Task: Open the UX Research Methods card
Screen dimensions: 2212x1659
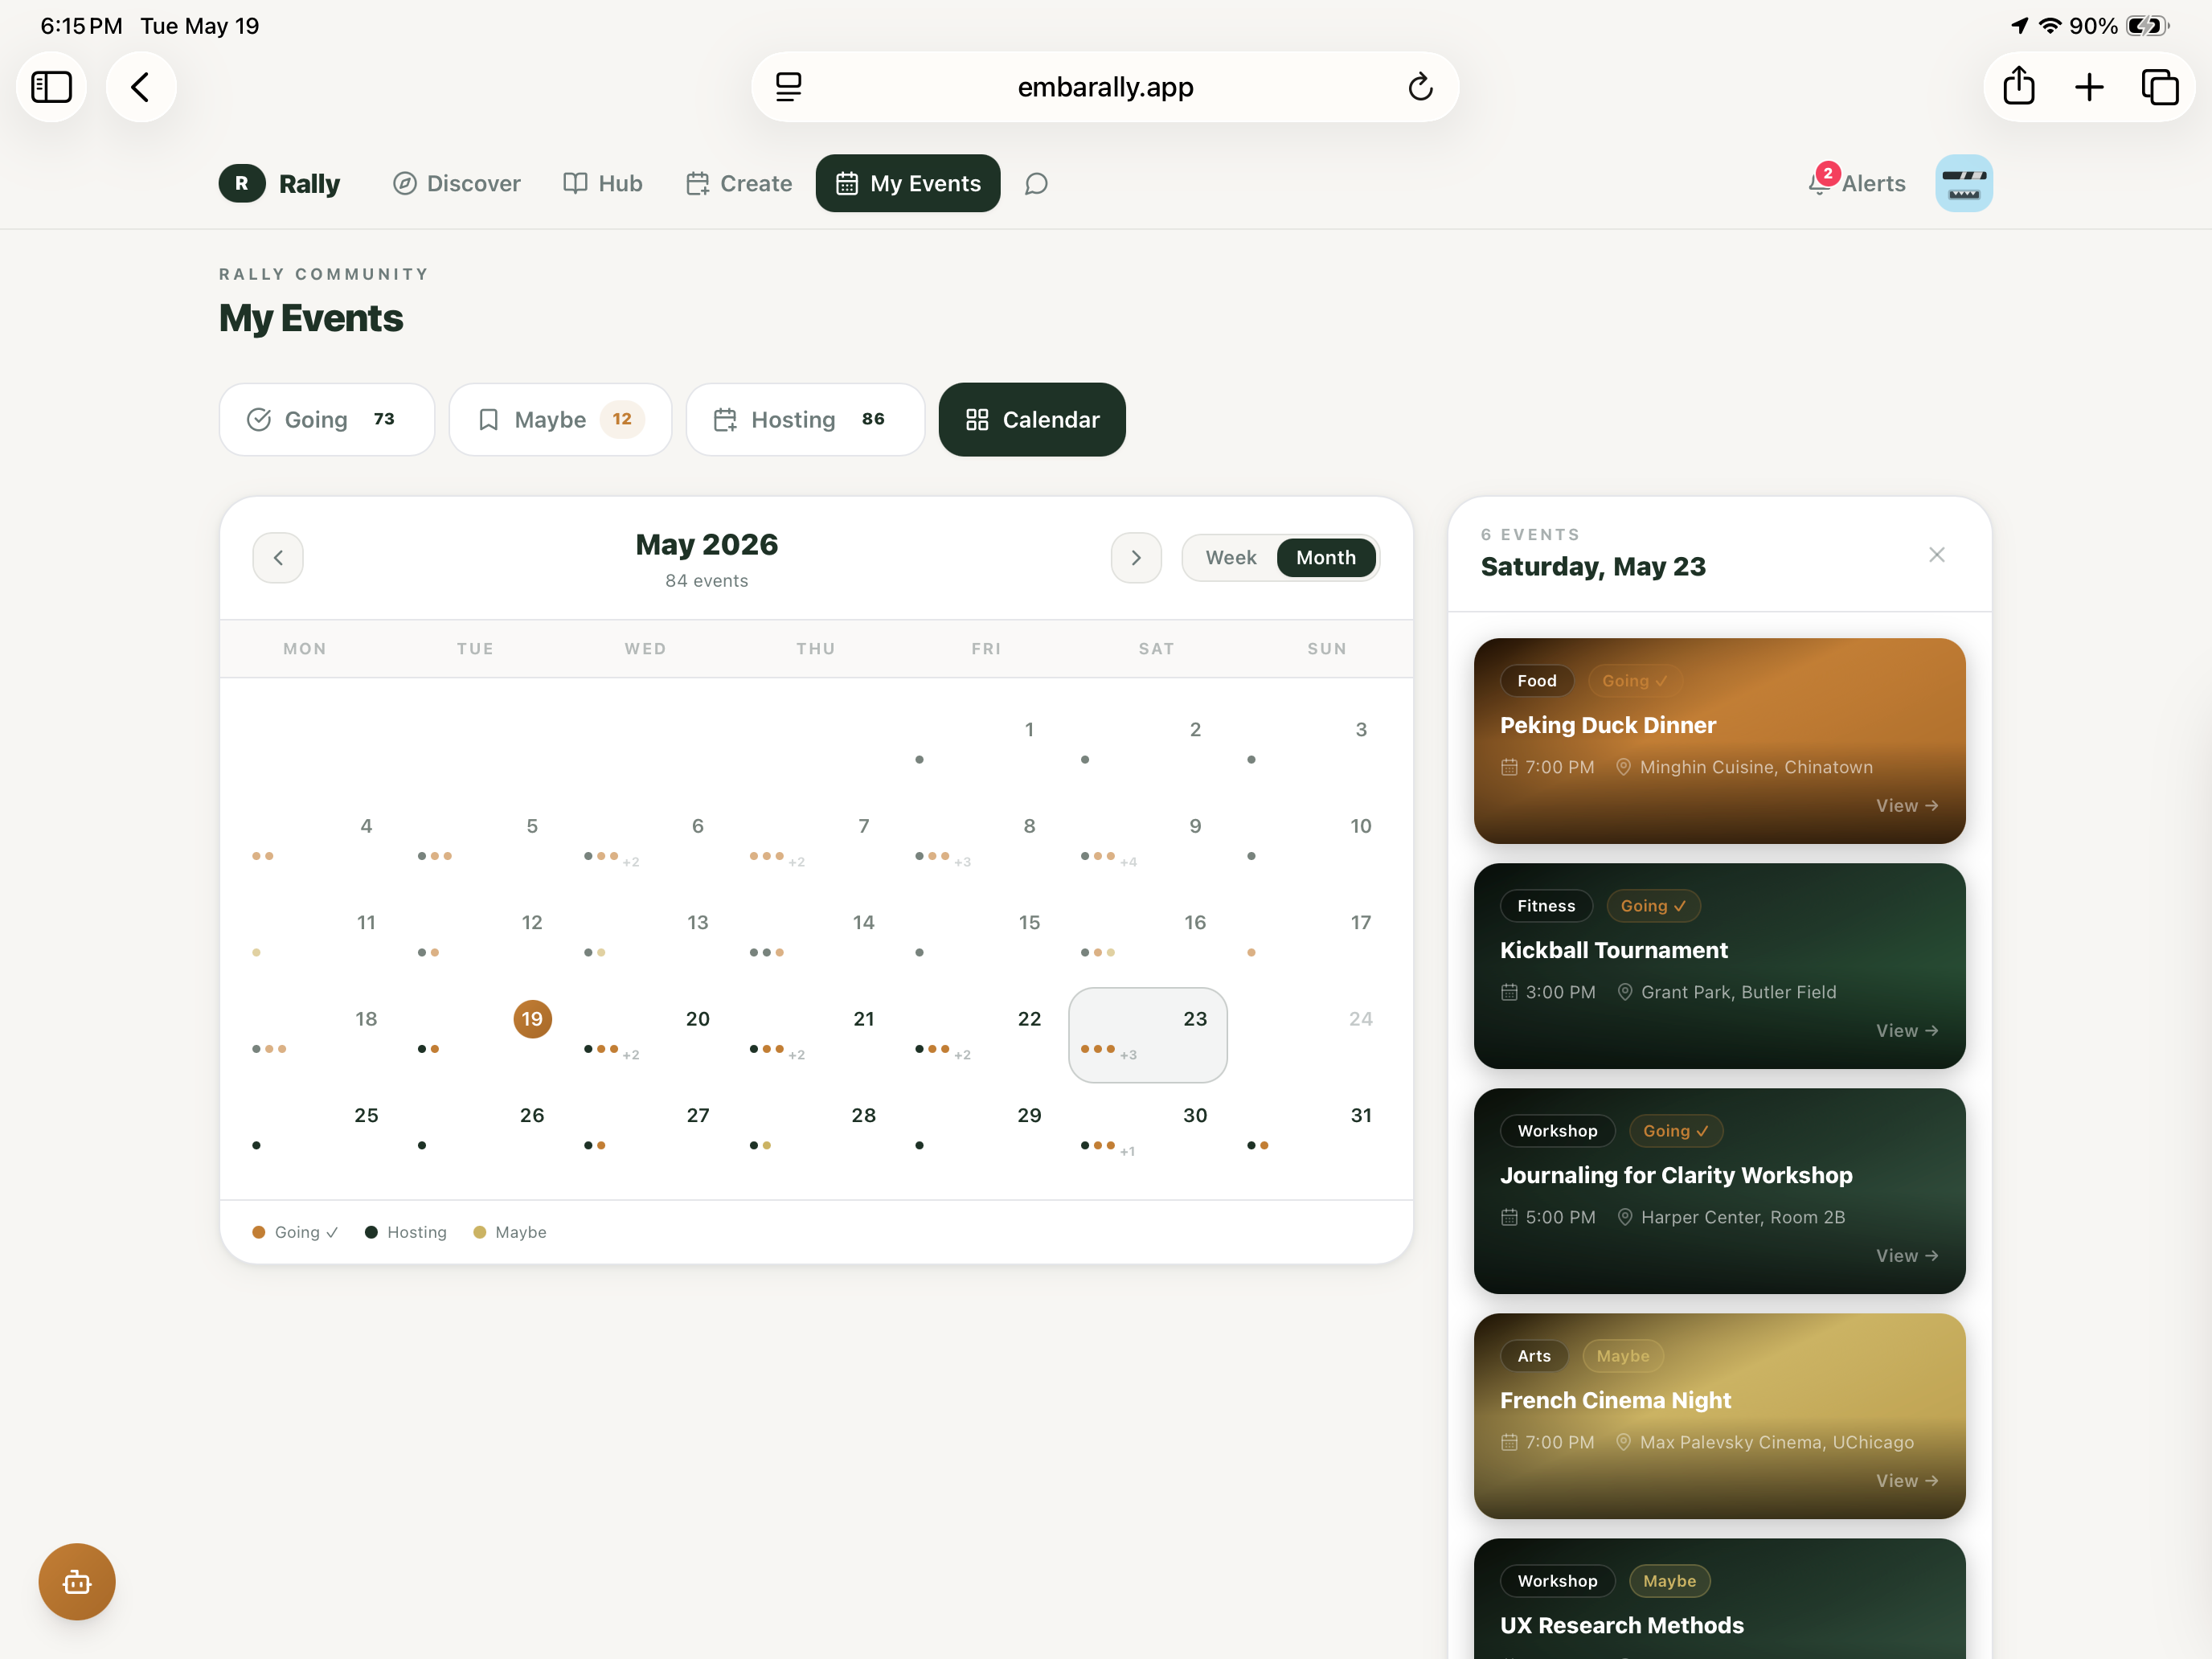Action: (x=1719, y=1598)
